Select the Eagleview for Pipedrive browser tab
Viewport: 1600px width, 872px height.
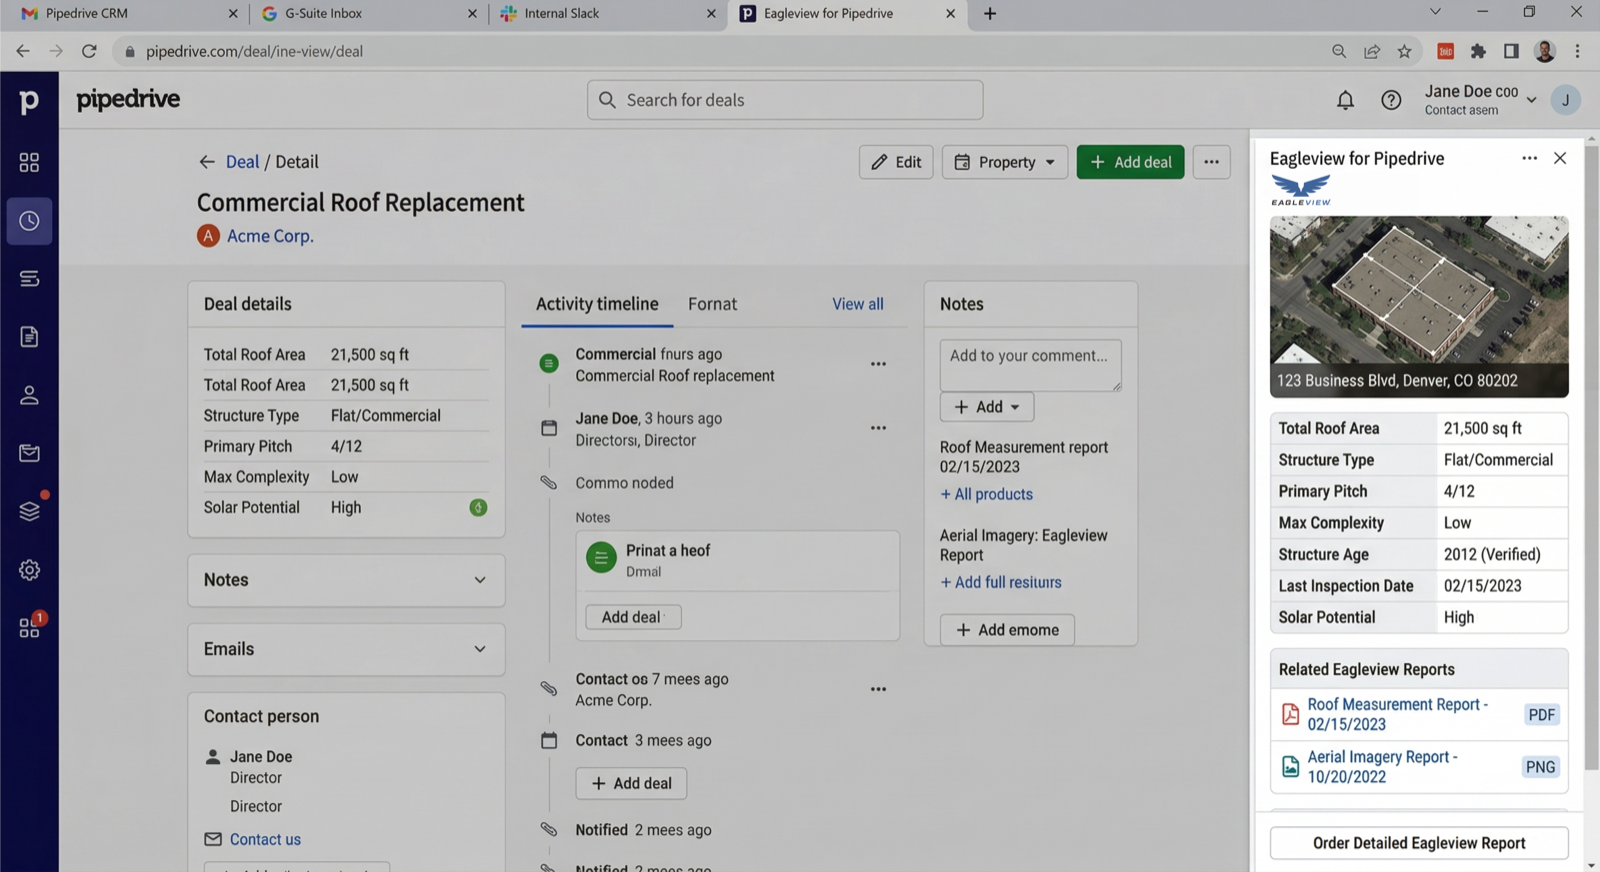pyautogui.click(x=848, y=14)
